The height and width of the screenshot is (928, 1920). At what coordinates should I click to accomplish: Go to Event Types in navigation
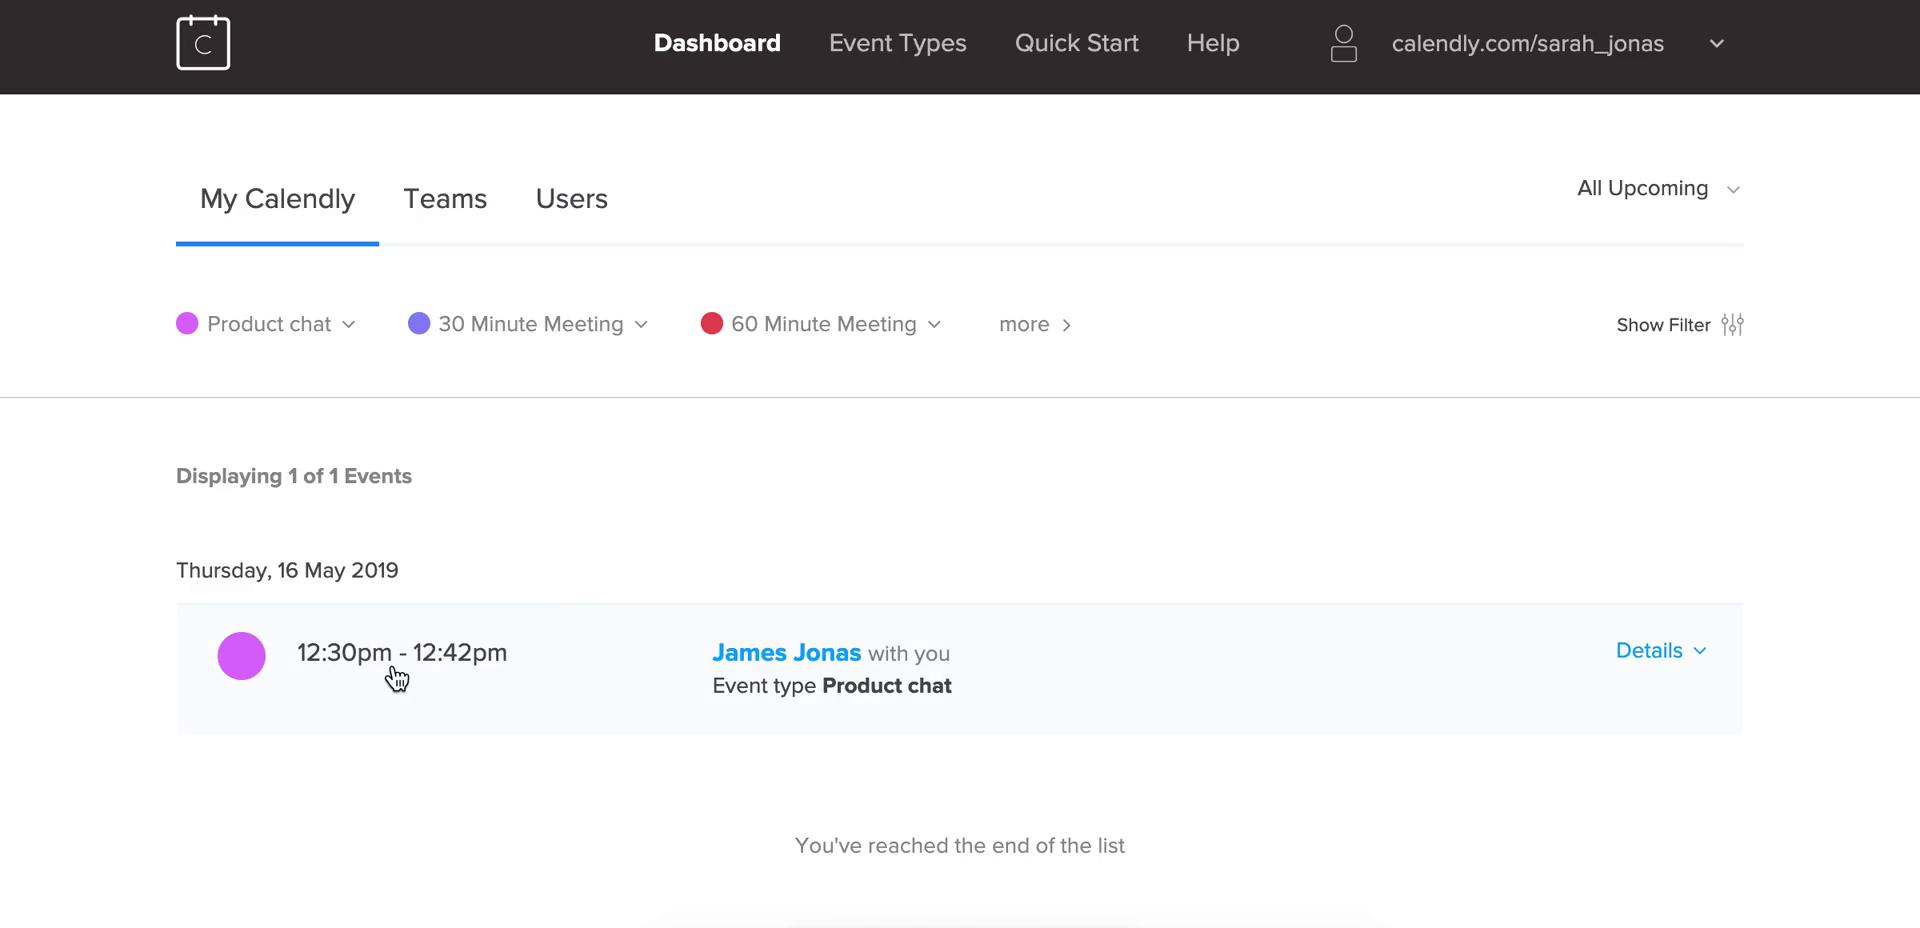897,43
